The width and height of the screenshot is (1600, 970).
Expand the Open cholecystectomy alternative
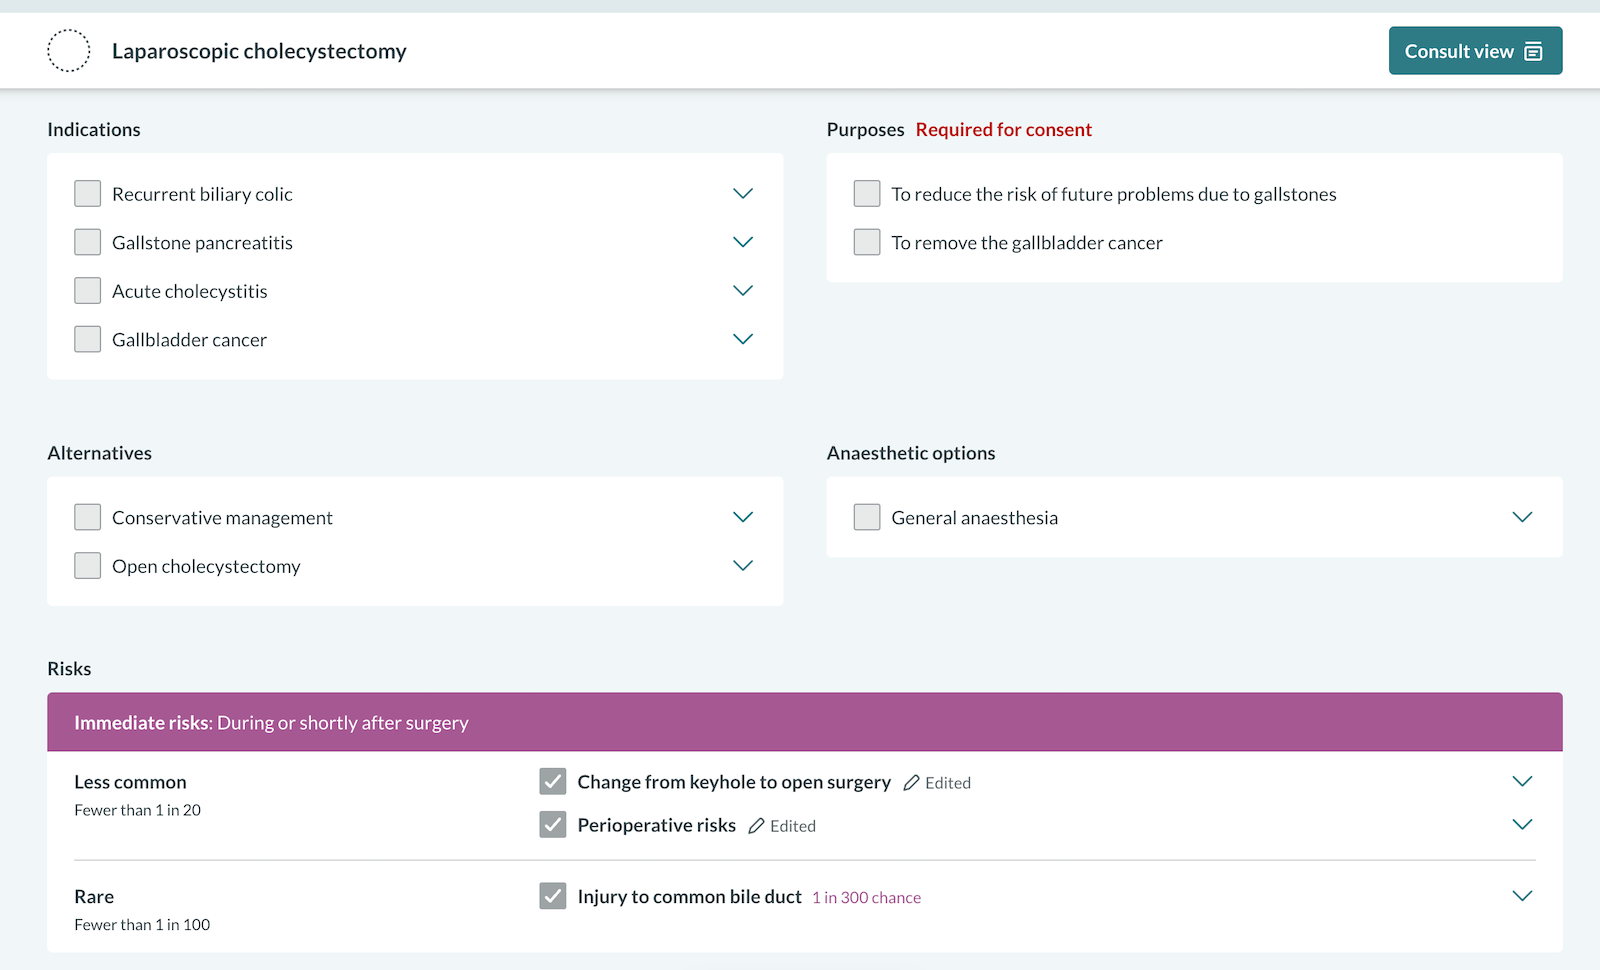[743, 565]
